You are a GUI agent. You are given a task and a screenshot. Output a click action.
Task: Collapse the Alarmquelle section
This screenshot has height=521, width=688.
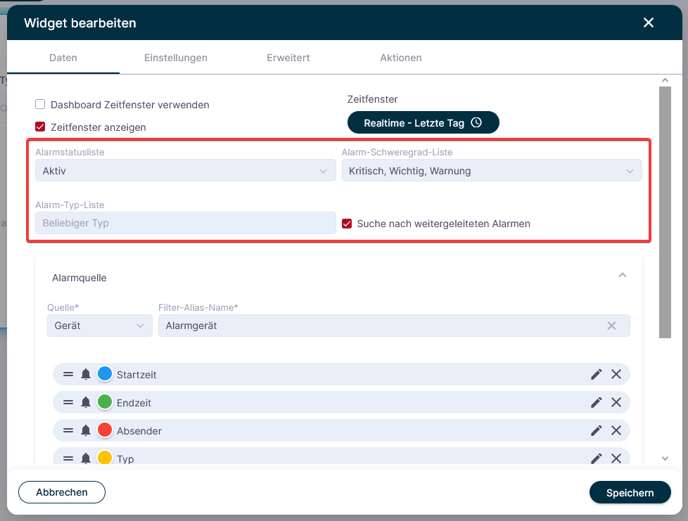click(622, 276)
